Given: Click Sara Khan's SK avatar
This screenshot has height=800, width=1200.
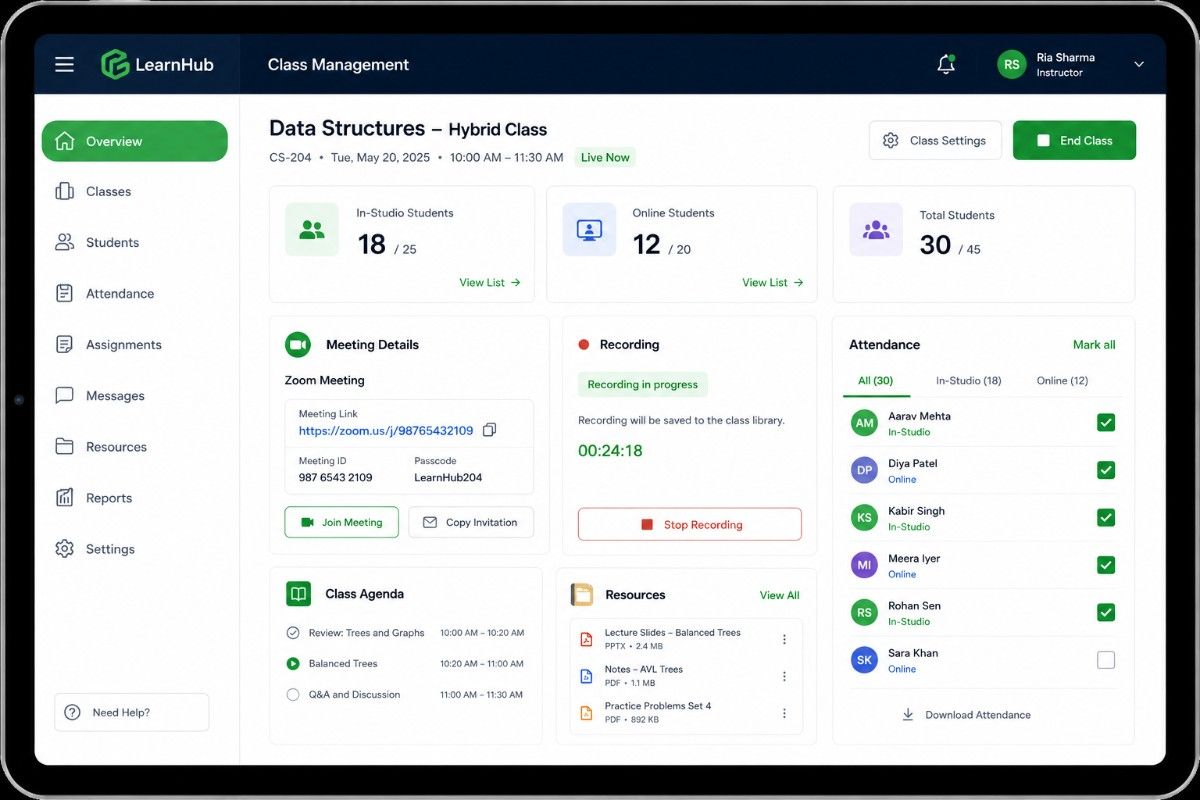Looking at the screenshot, I should pos(864,660).
